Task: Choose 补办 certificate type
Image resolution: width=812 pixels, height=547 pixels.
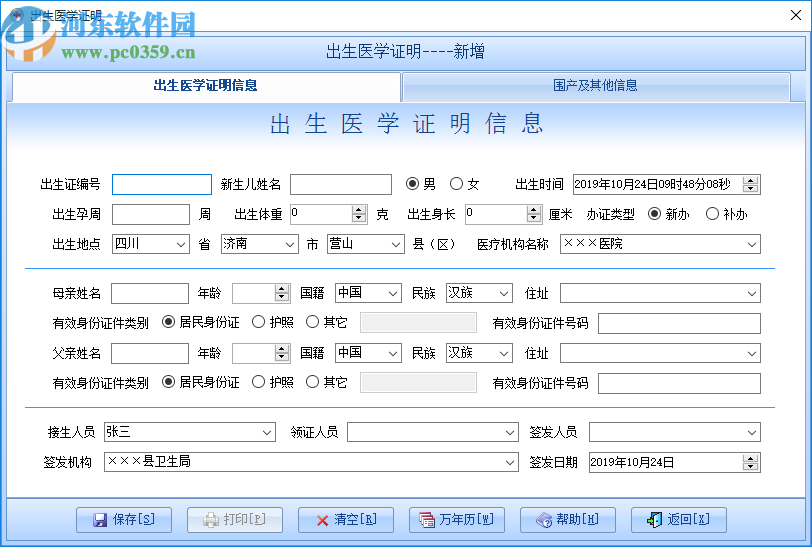Action: pyautogui.click(x=713, y=214)
